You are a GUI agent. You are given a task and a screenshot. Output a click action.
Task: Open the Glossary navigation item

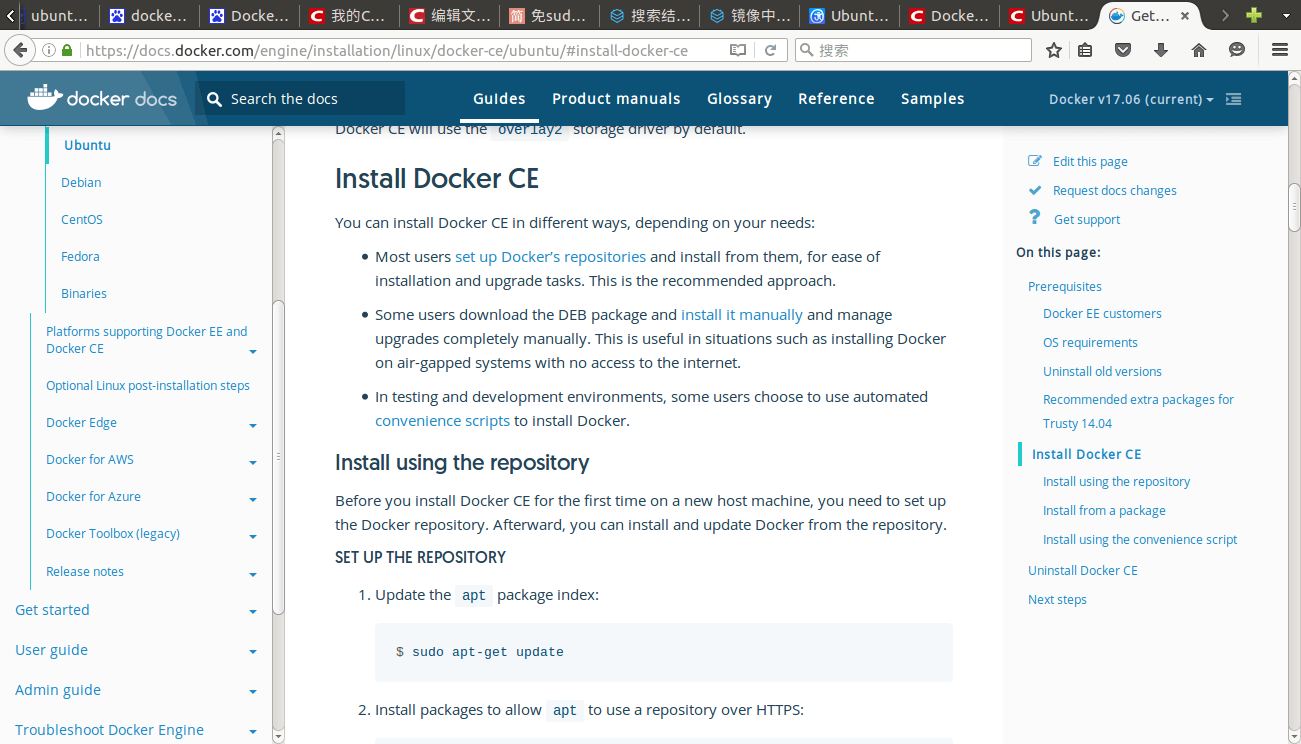pyautogui.click(x=738, y=98)
